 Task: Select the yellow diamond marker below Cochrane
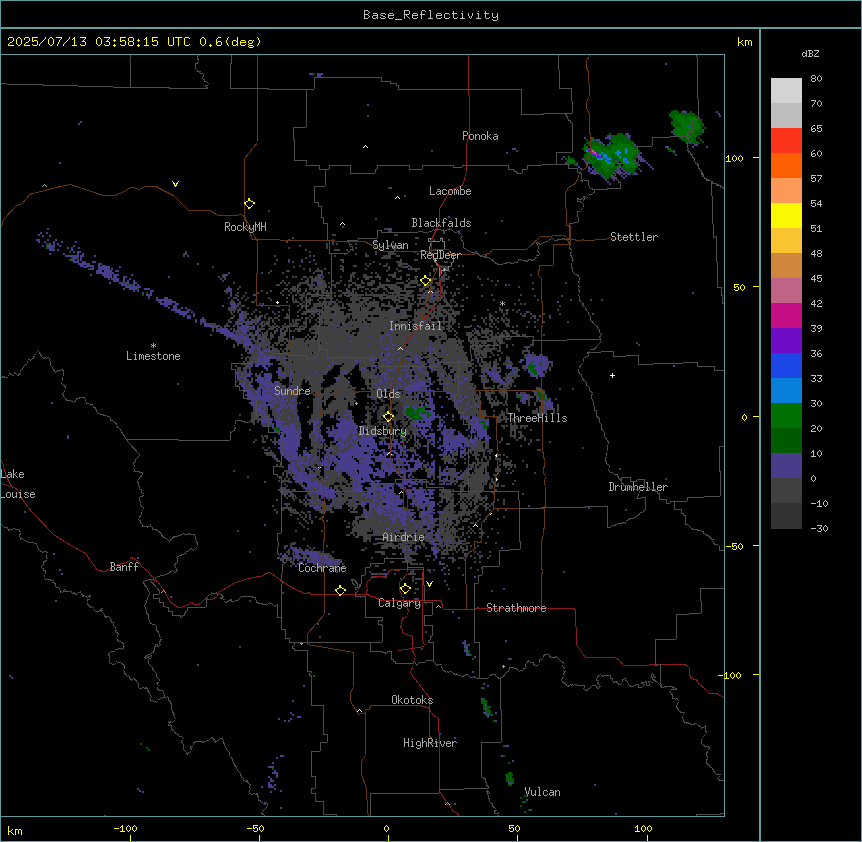tap(340, 590)
